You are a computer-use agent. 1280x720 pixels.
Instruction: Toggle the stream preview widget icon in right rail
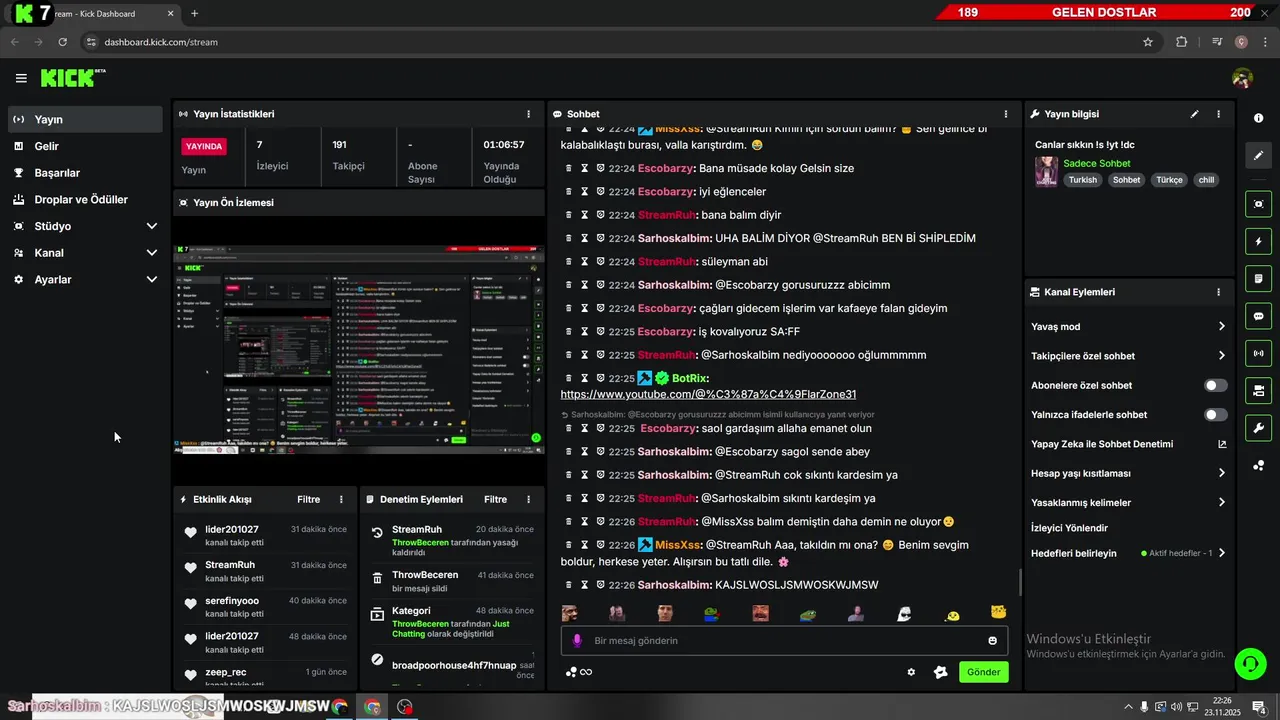[x=1258, y=204]
